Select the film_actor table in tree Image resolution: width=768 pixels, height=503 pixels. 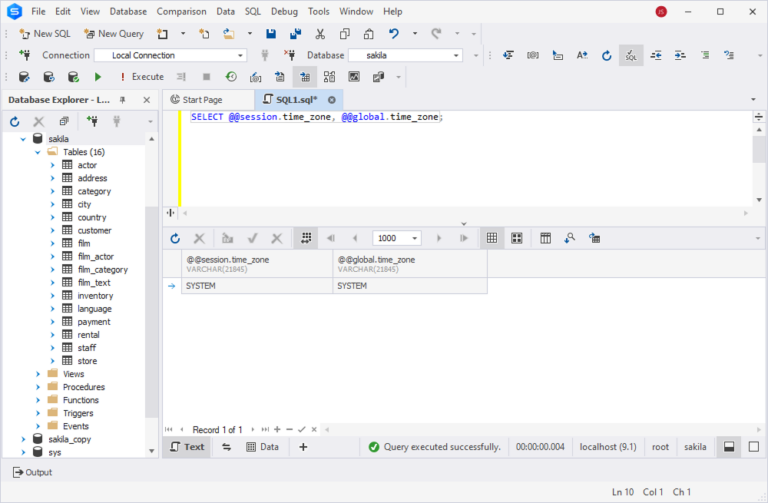point(95,256)
